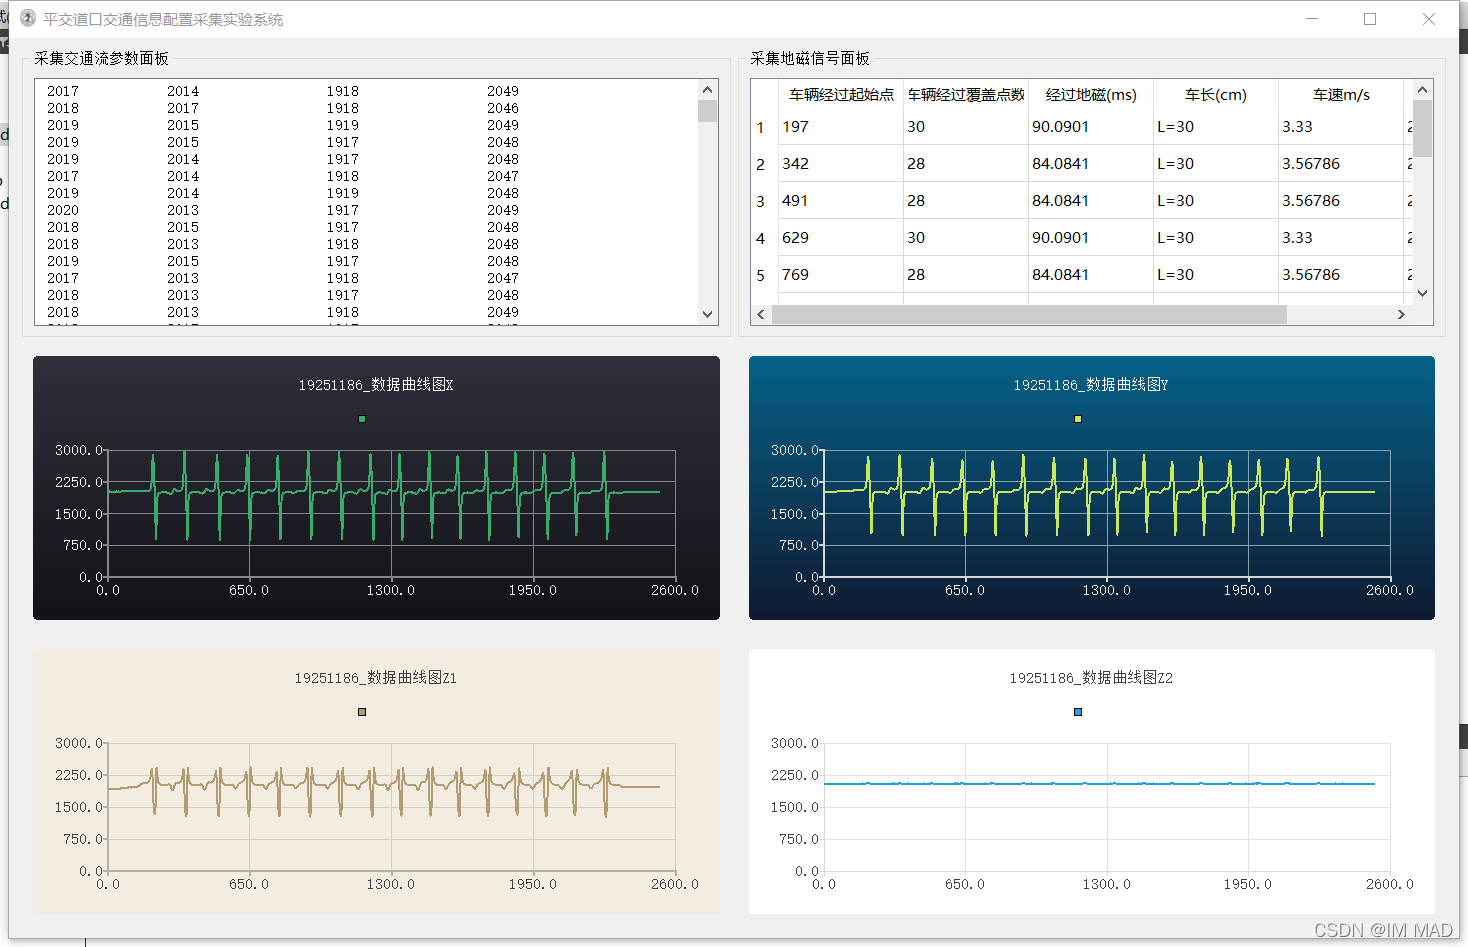Maximize the experiment system window
The height and width of the screenshot is (947, 1468).
(1370, 19)
